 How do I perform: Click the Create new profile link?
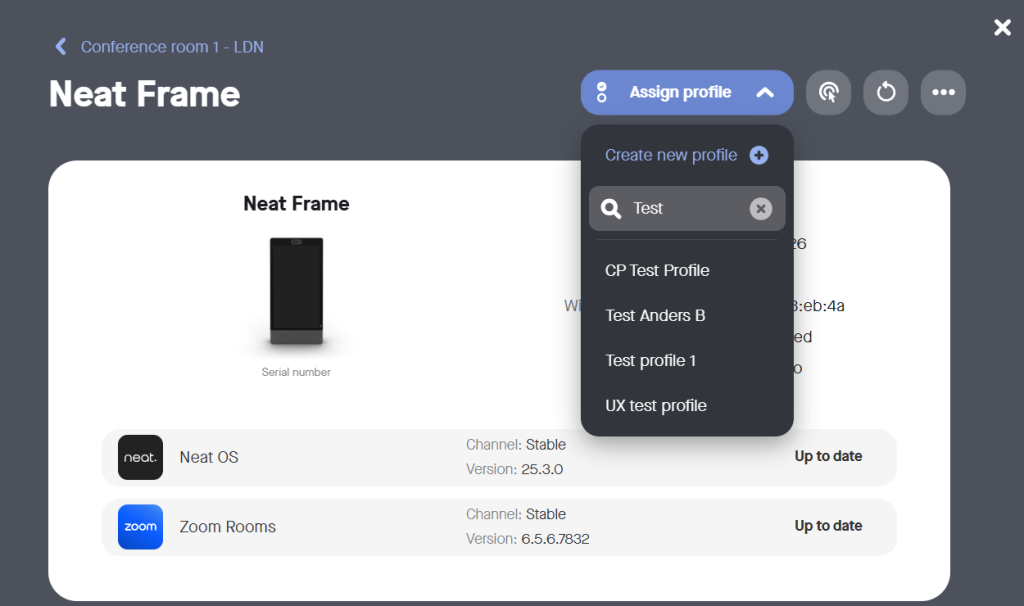(x=671, y=155)
